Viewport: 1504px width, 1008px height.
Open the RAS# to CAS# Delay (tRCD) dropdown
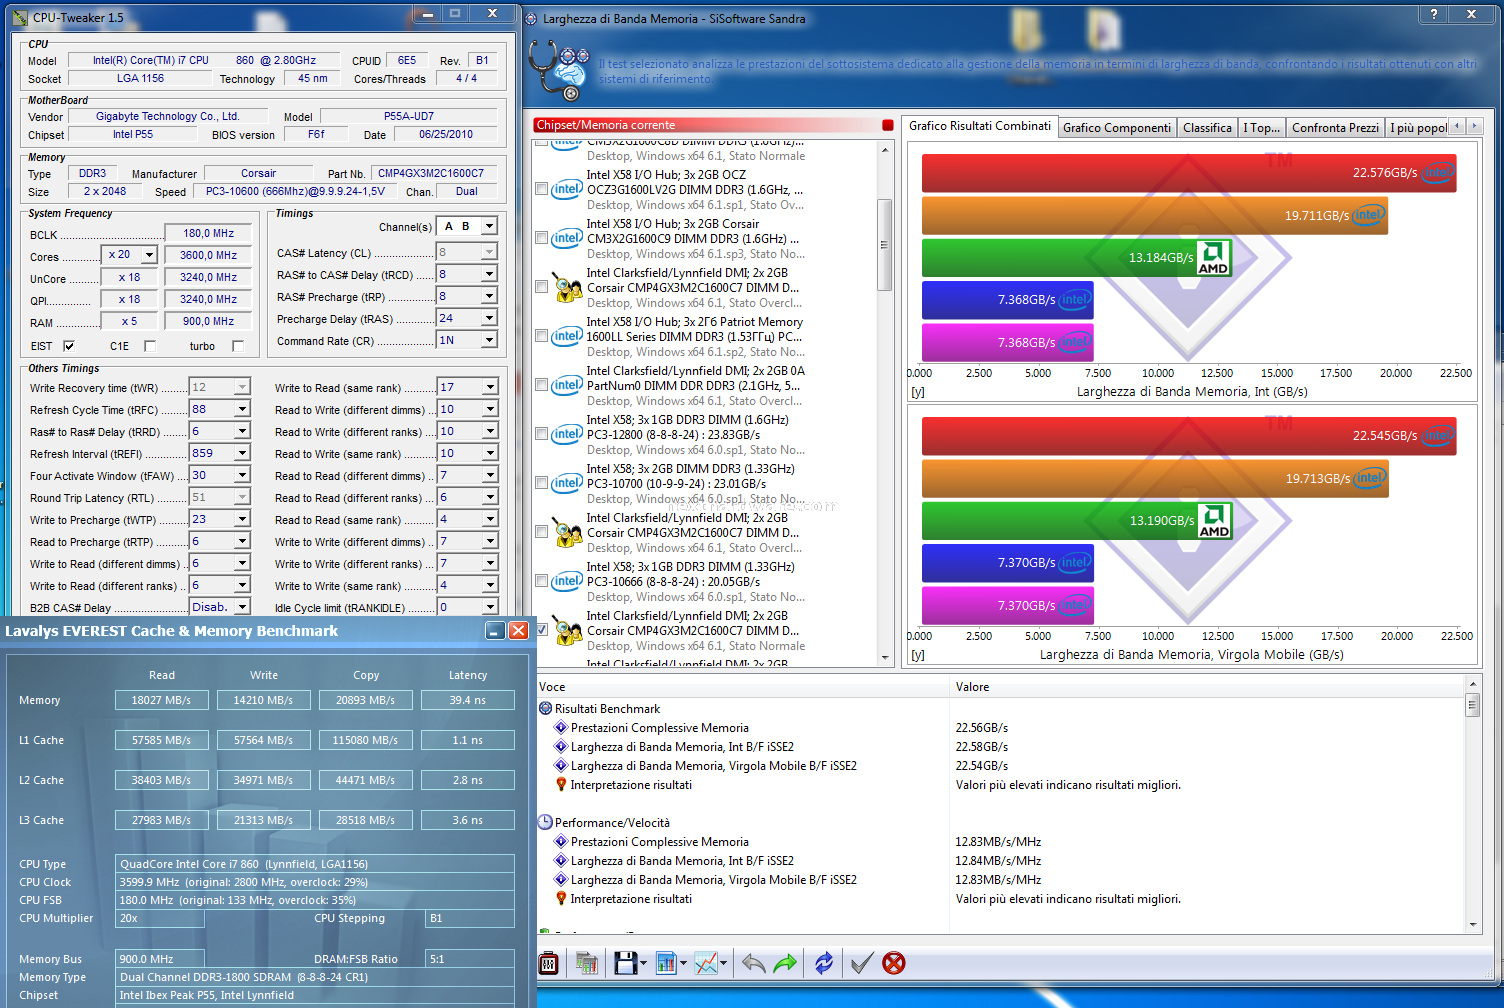490,274
